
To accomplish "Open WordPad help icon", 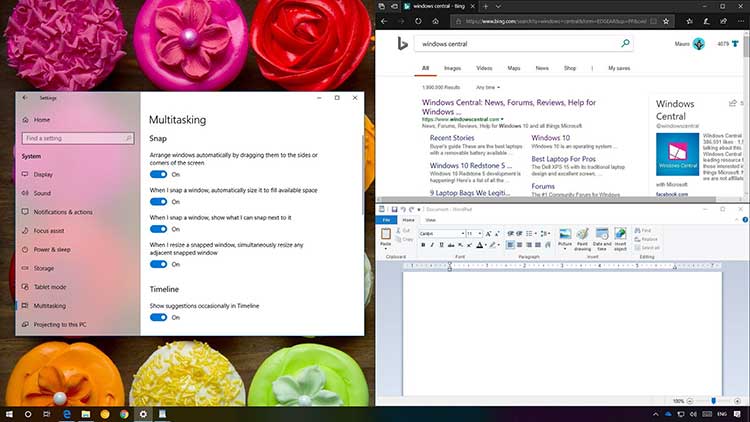I will click(x=745, y=220).
